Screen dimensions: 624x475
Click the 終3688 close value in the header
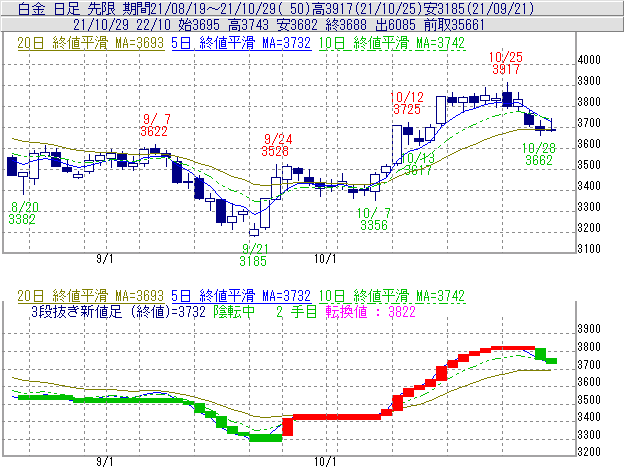click(x=346, y=25)
